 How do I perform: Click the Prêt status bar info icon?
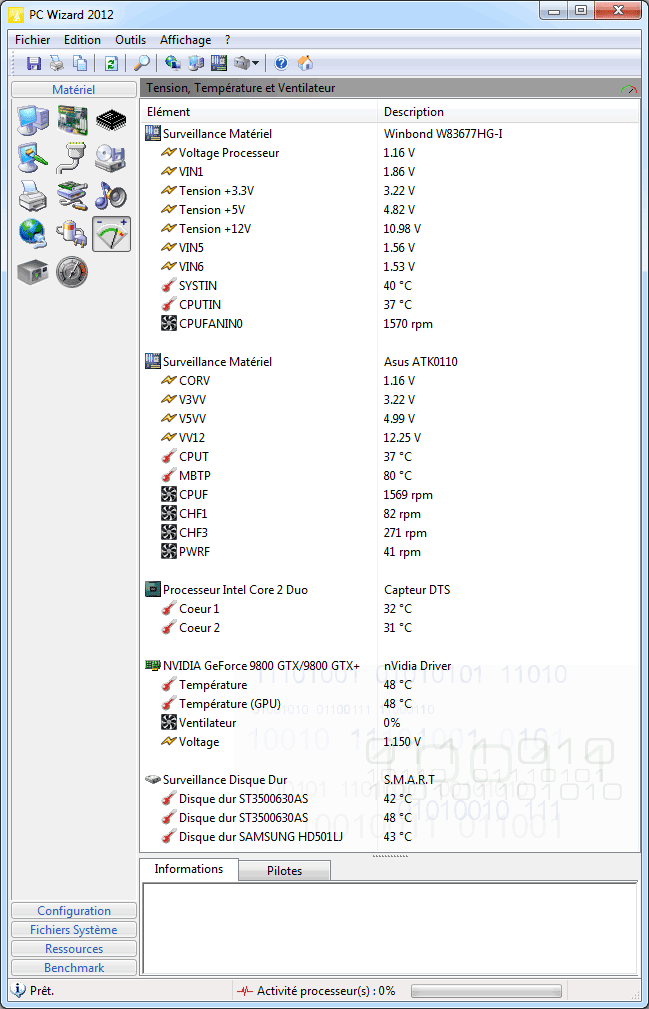pyautogui.click(x=19, y=990)
